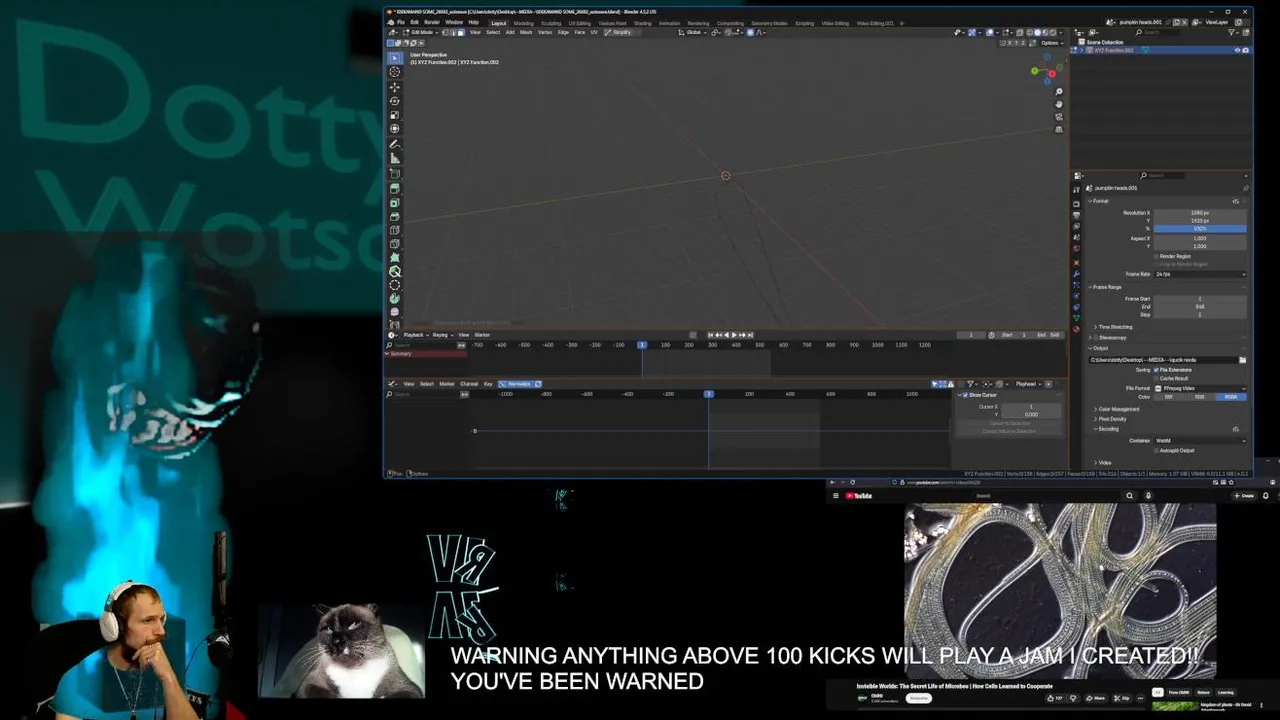
Task: Switch to the Modeling workspace tab
Action: [524, 23]
